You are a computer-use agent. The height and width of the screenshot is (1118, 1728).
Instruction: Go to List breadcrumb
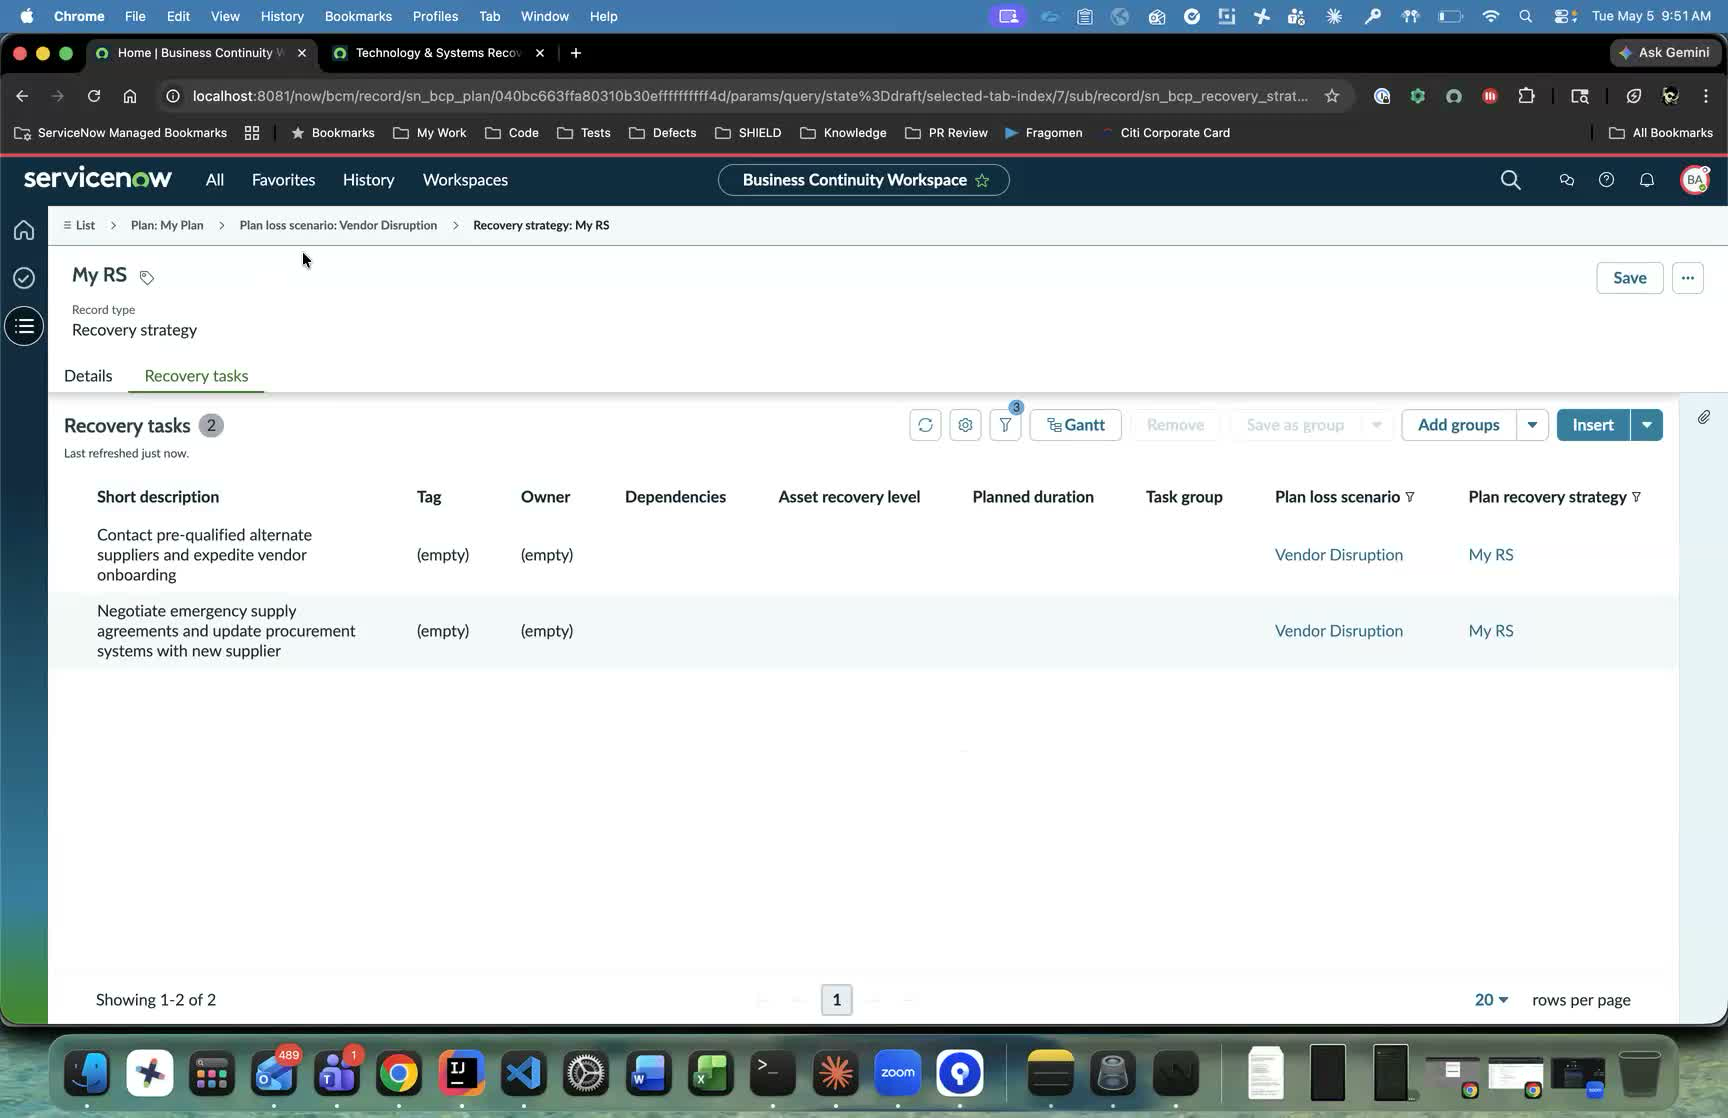[79, 225]
